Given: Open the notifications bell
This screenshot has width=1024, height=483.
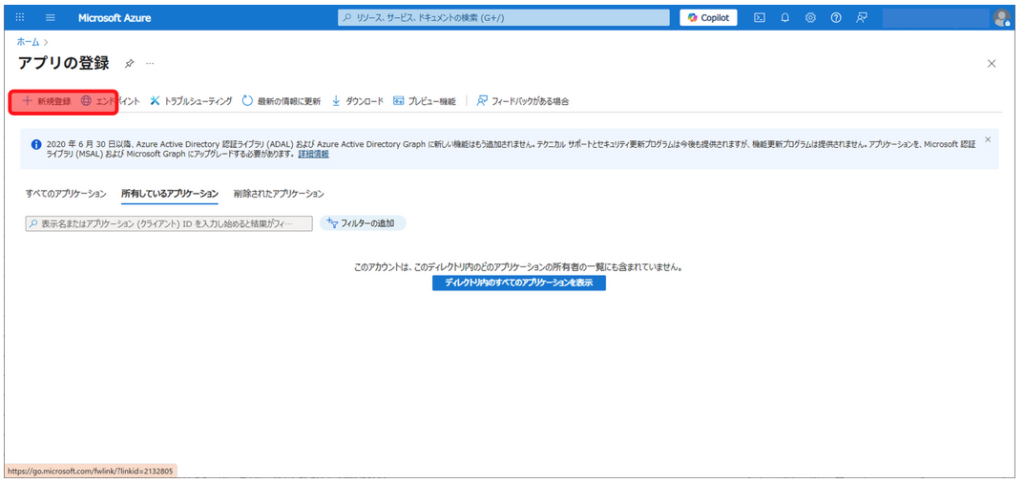Looking at the screenshot, I should (x=785, y=17).
